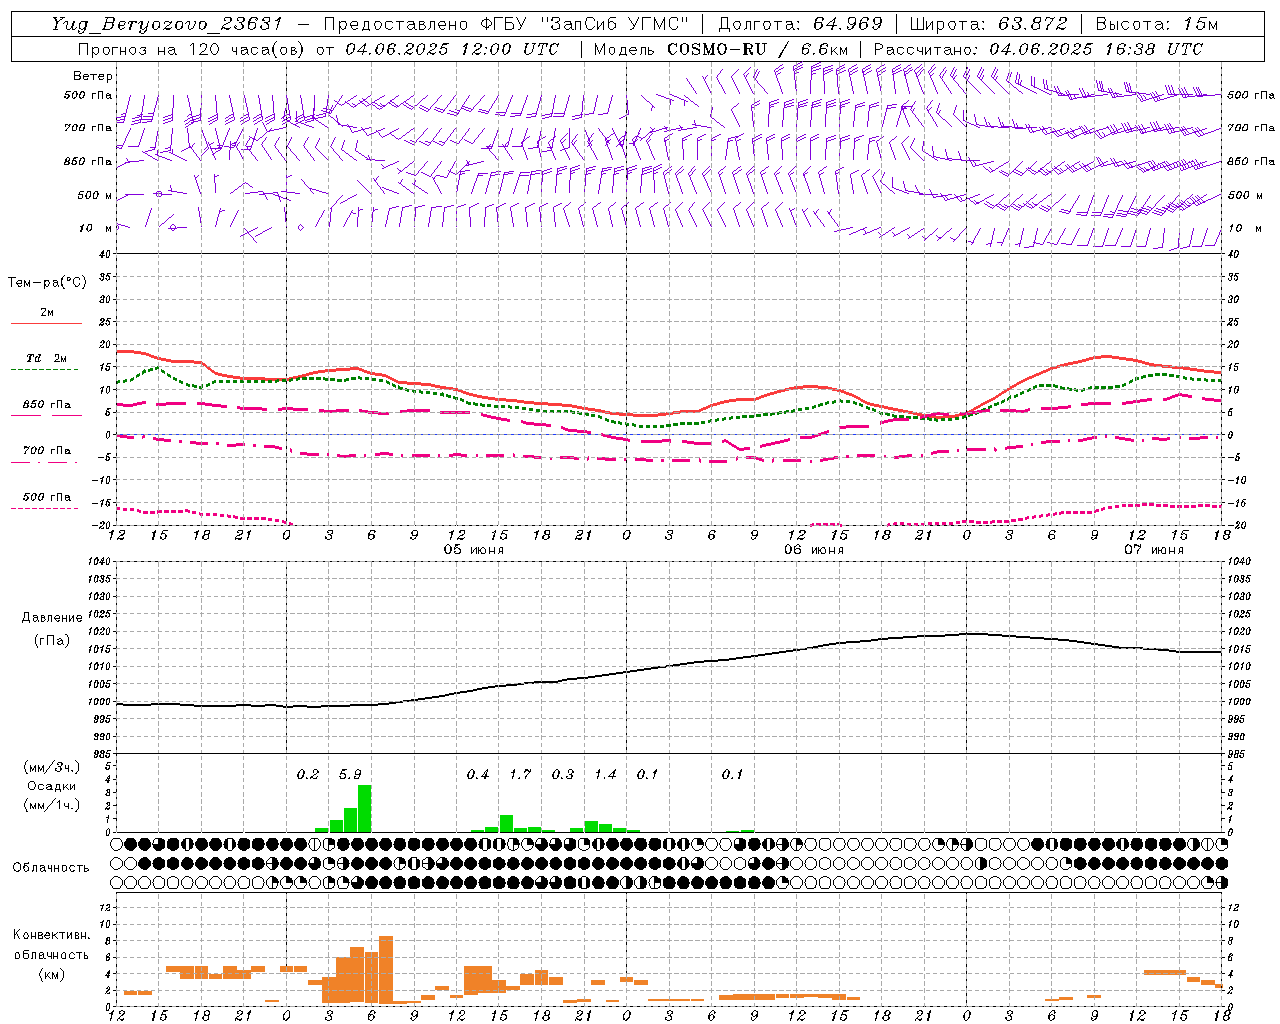This screenshot has width=1280, height=1024.
Task: Click the Облачность cloud cover label
Action: [x=51, y=868]
